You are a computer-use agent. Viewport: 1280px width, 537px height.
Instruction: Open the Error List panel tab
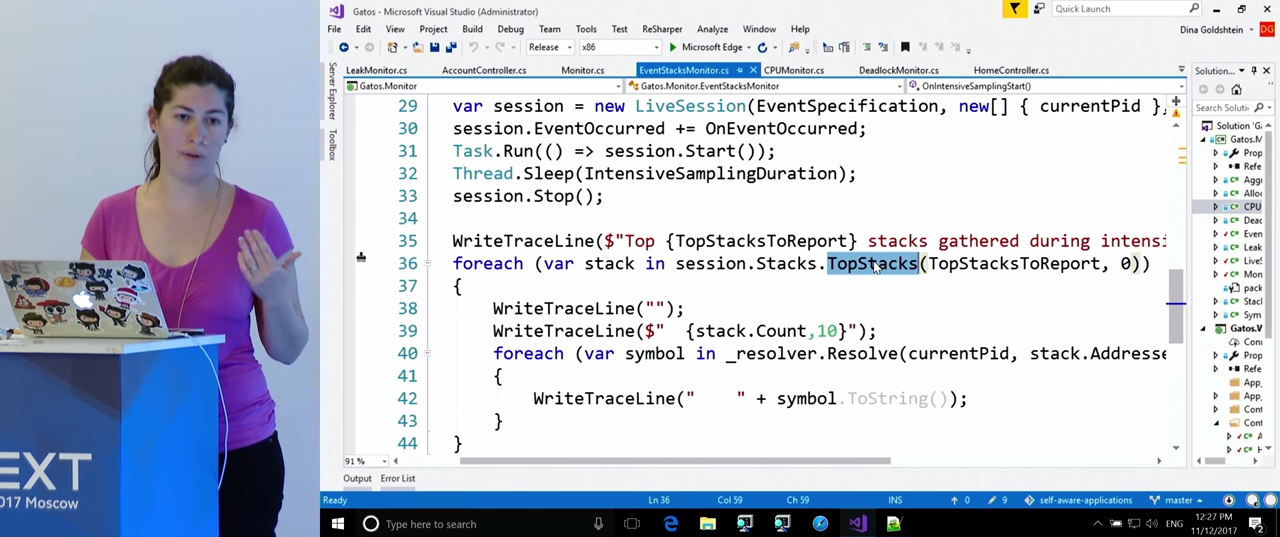pos(397,478)
